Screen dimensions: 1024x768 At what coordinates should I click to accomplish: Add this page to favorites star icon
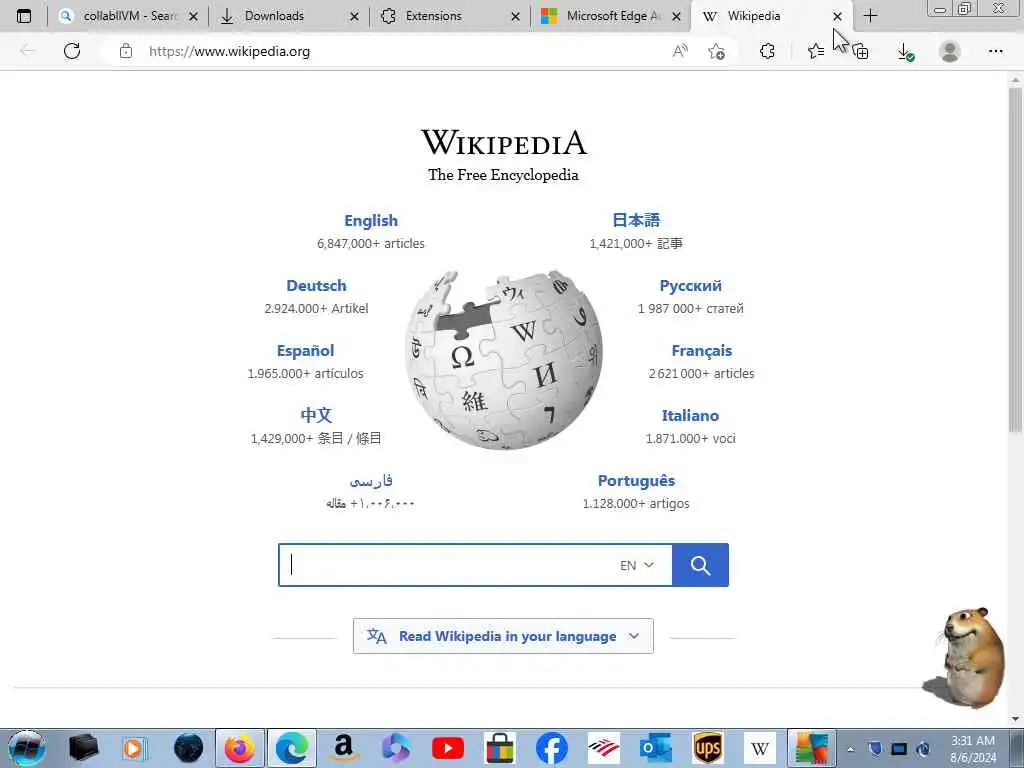coord(716,51)
